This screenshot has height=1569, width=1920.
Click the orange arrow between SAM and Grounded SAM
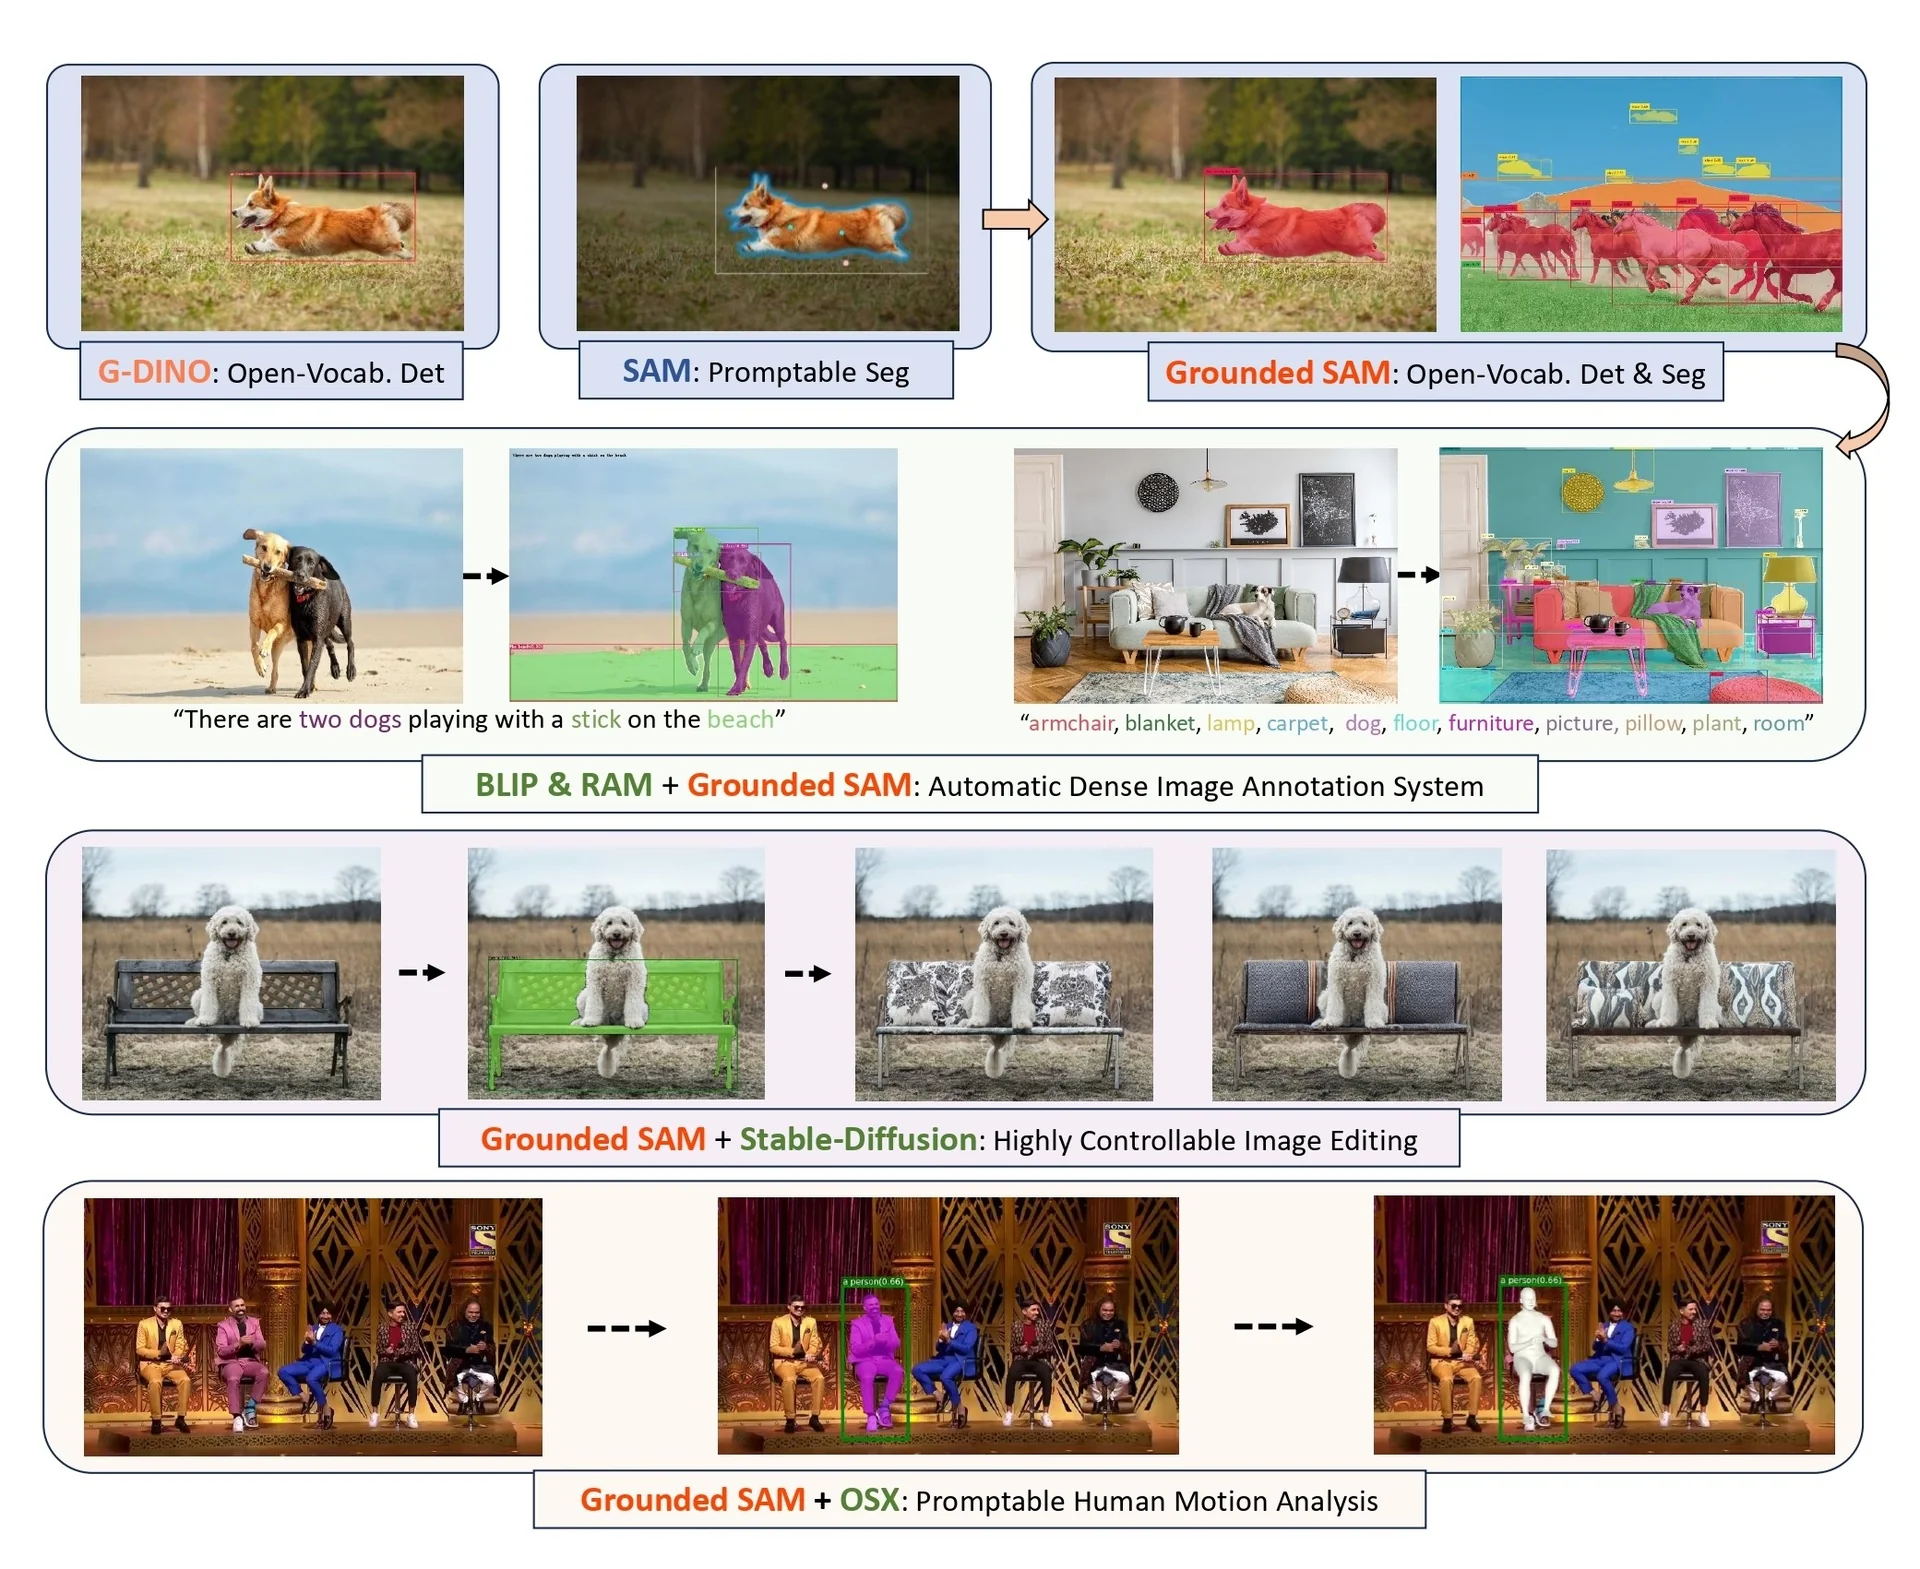pyautogui.click(x=1013, y=219)
